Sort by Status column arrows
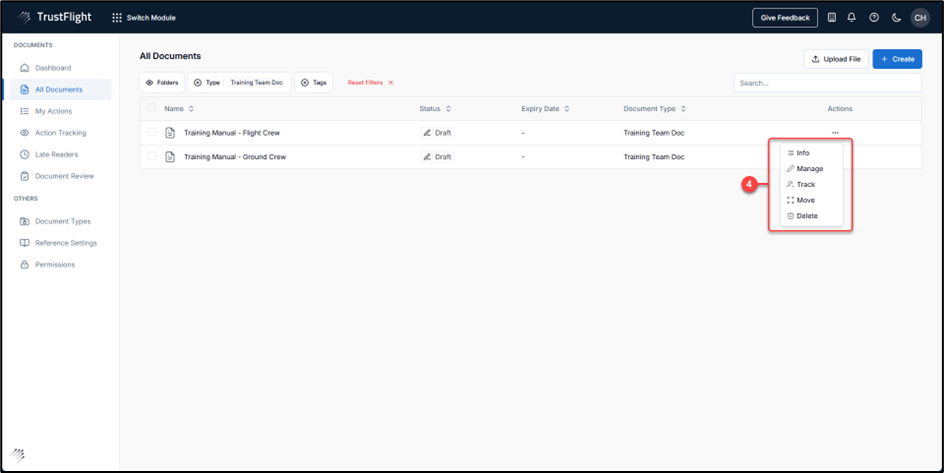The height and width of the screenshot is (473, 944). pos(448,108)
